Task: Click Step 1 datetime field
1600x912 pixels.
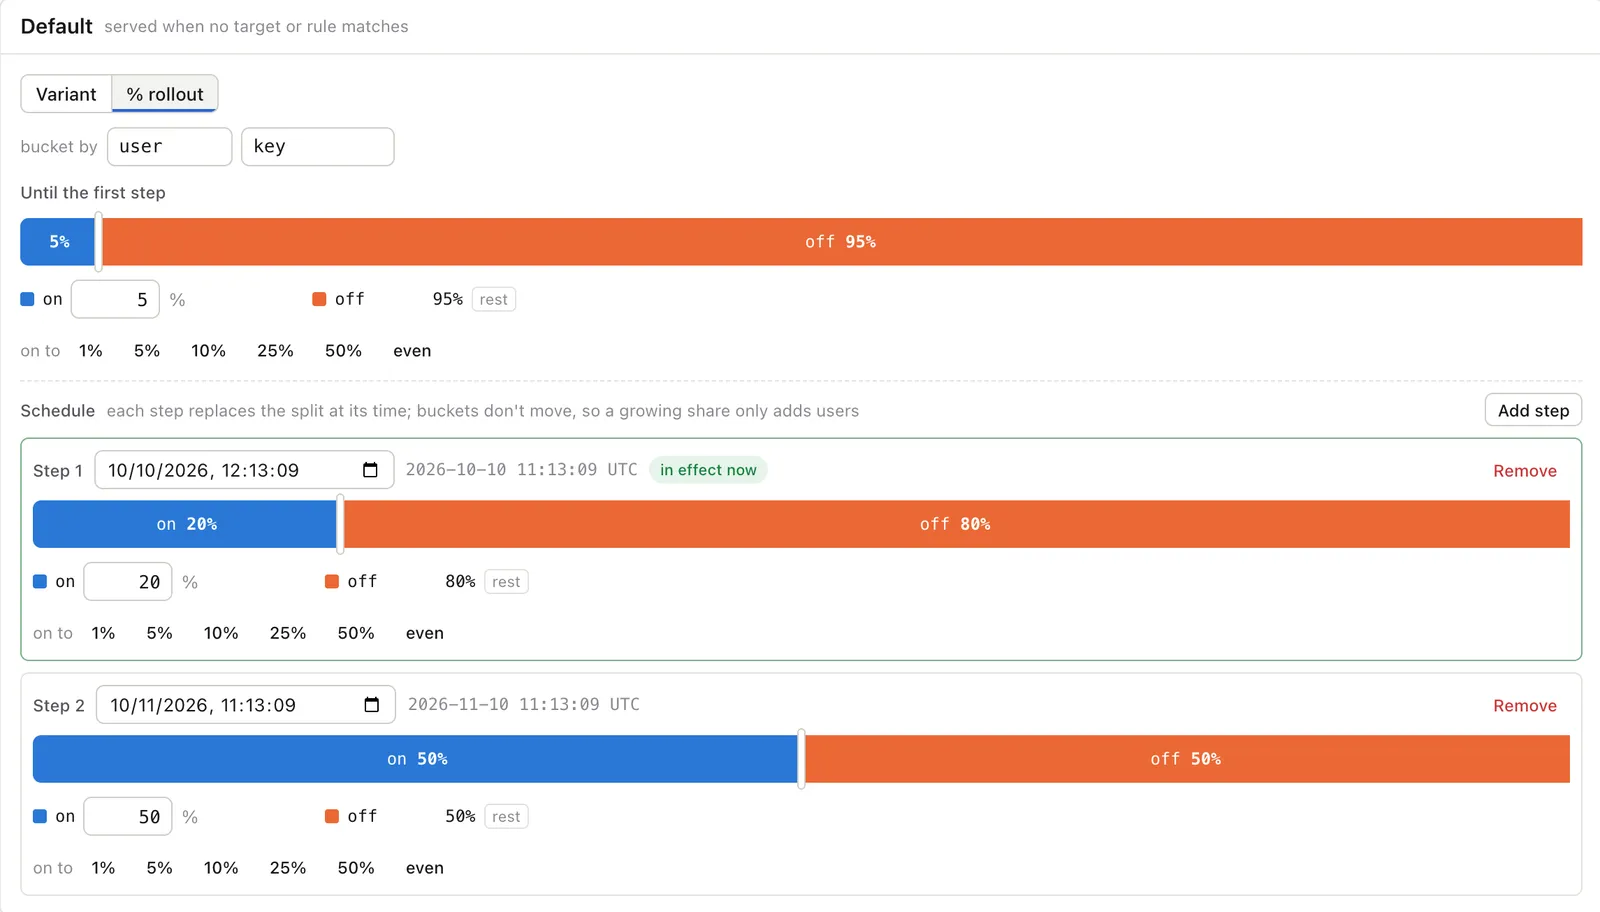Action: pyautogui.click(x=245, y=470)
